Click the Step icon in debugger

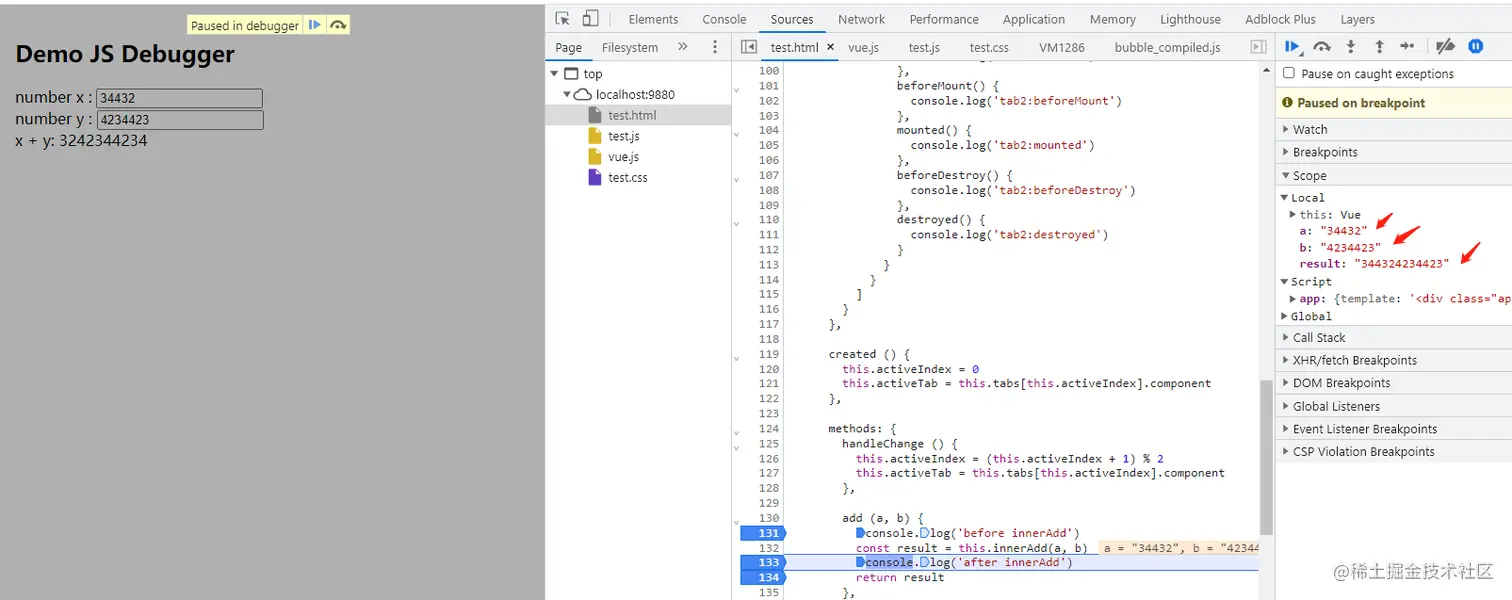tap(1407, 46)
